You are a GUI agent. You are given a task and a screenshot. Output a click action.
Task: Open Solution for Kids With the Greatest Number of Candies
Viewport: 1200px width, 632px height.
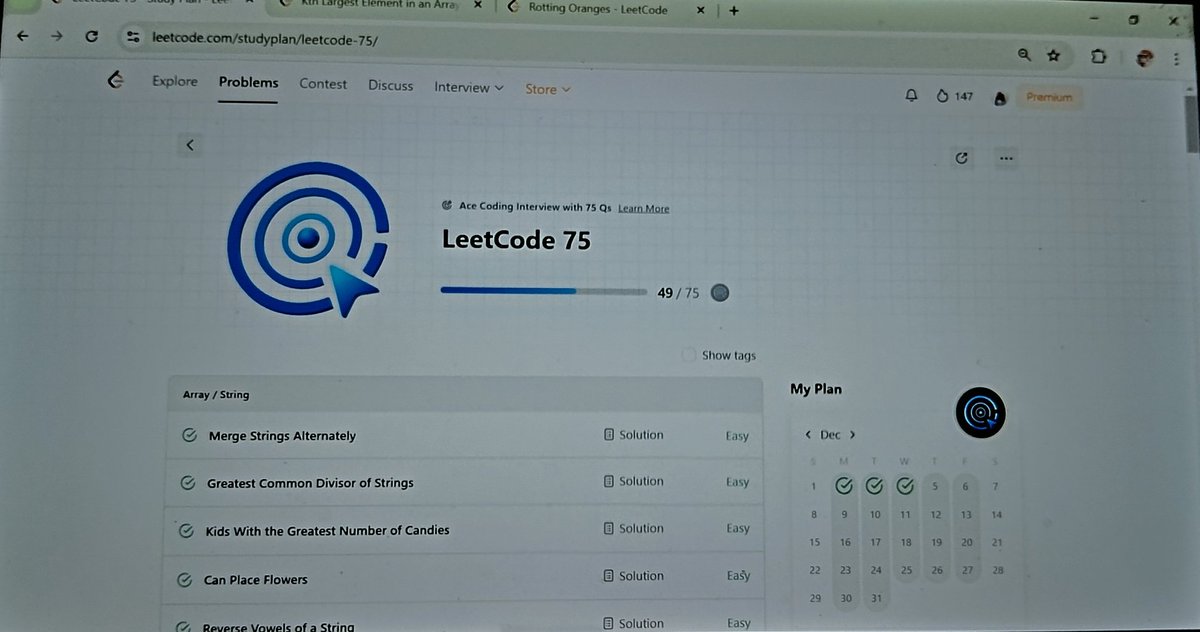pos(634,528)
